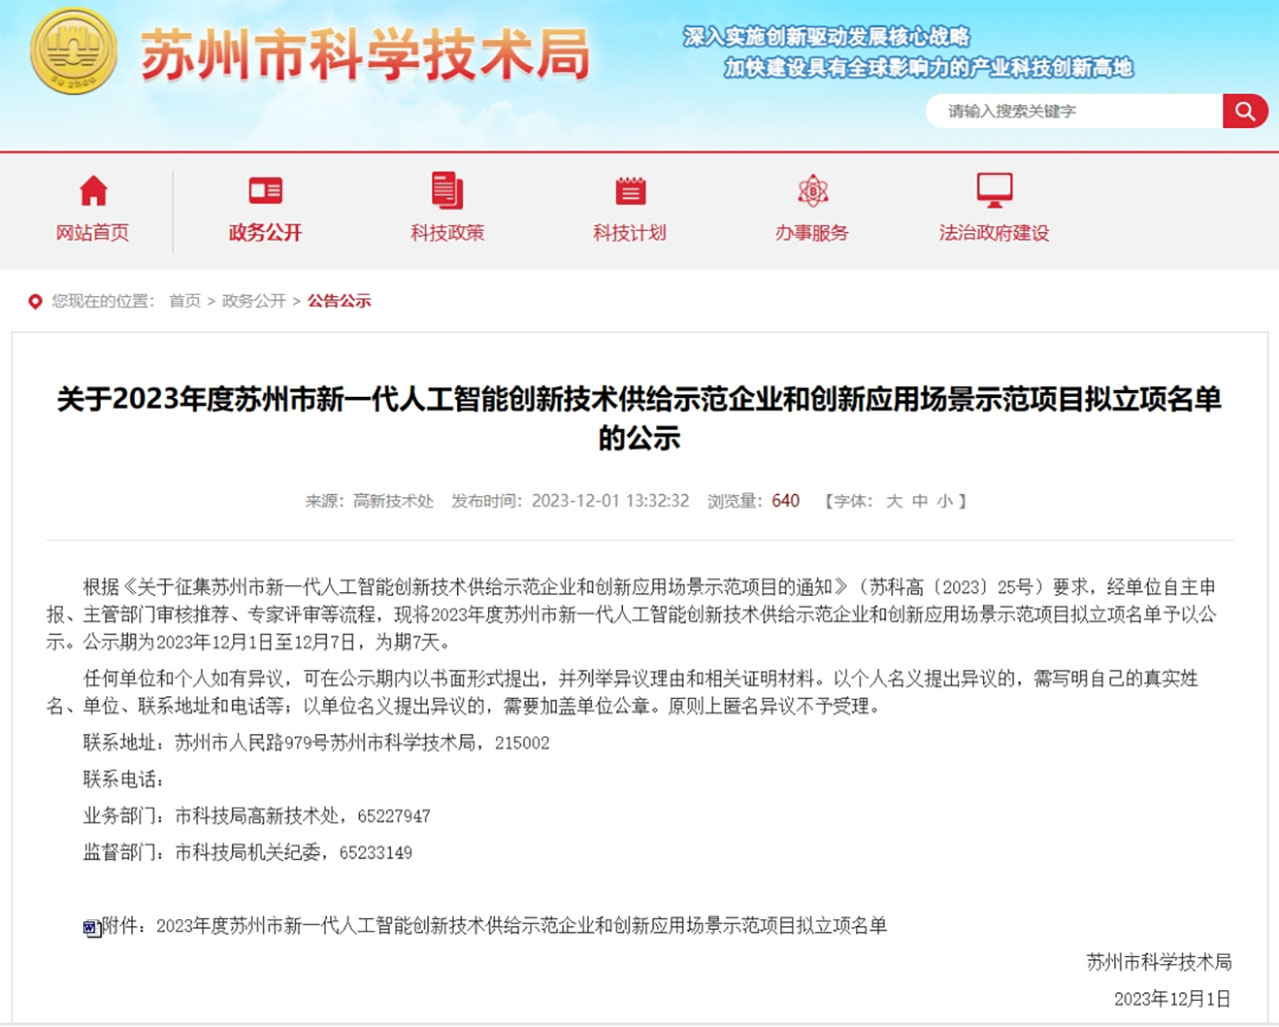
Task: Click the 公告公示 breadcrumb item
Action: [339, 301]
